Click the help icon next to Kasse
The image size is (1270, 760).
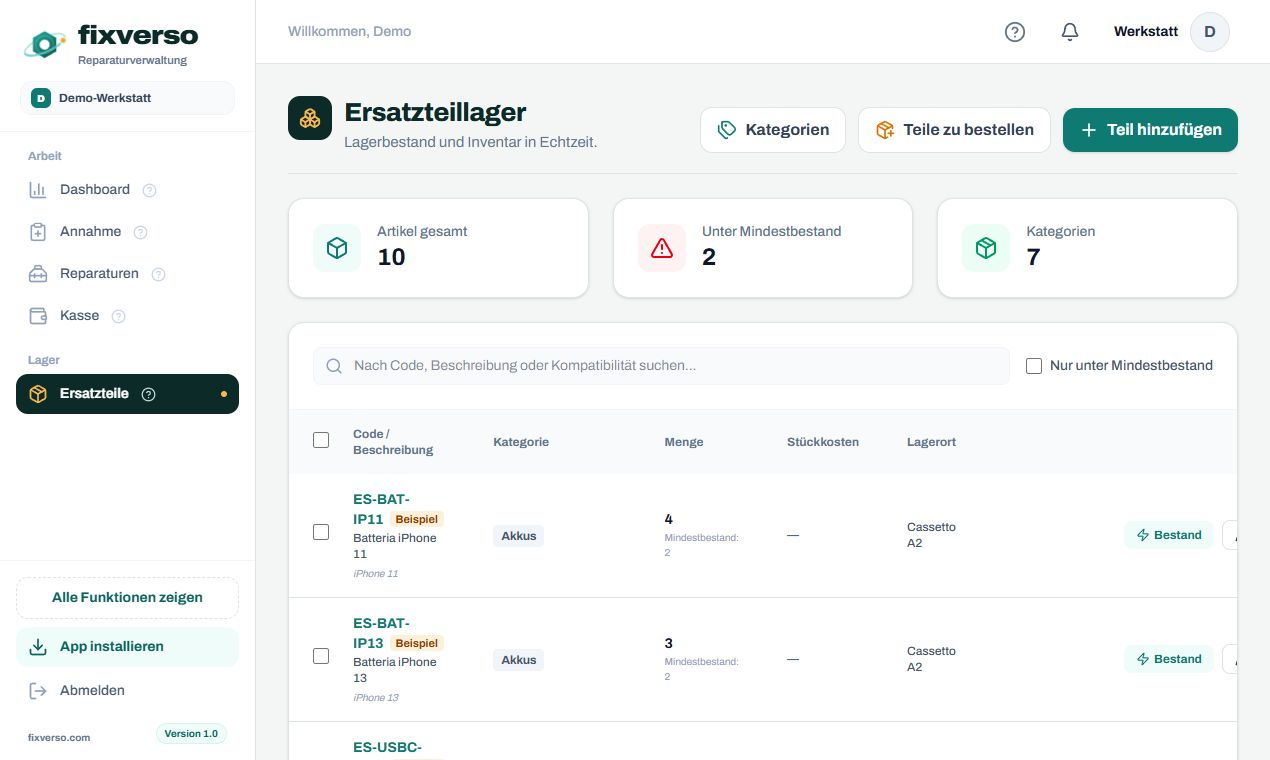point(119,316)
